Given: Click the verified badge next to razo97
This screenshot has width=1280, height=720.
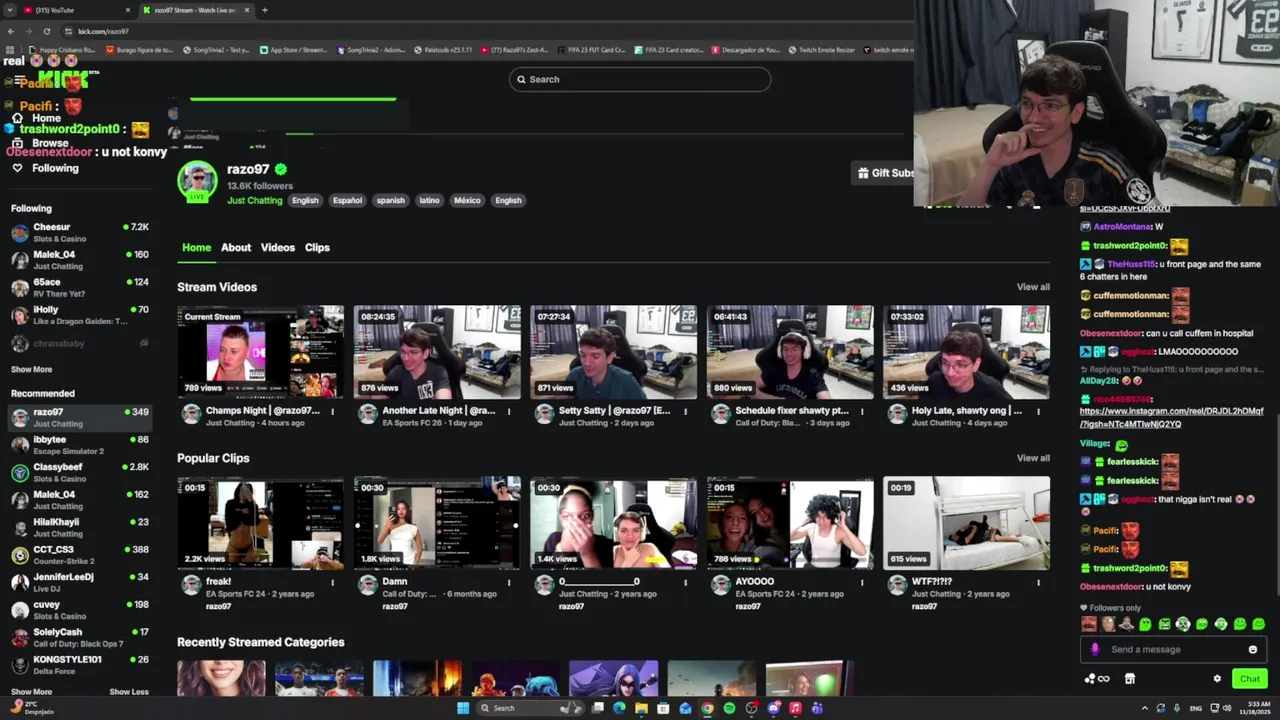Looking at the screenshot, I should click(281, 169).
